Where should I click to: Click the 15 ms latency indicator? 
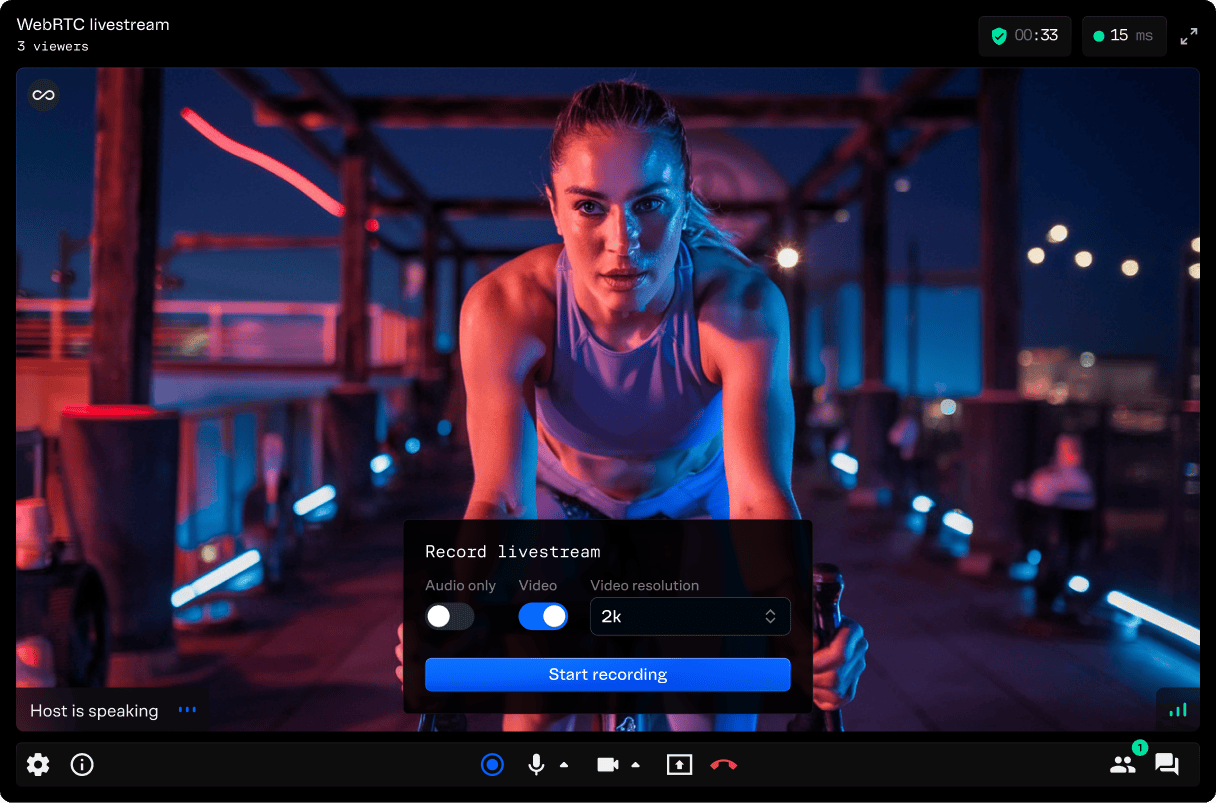point(1124,36)
